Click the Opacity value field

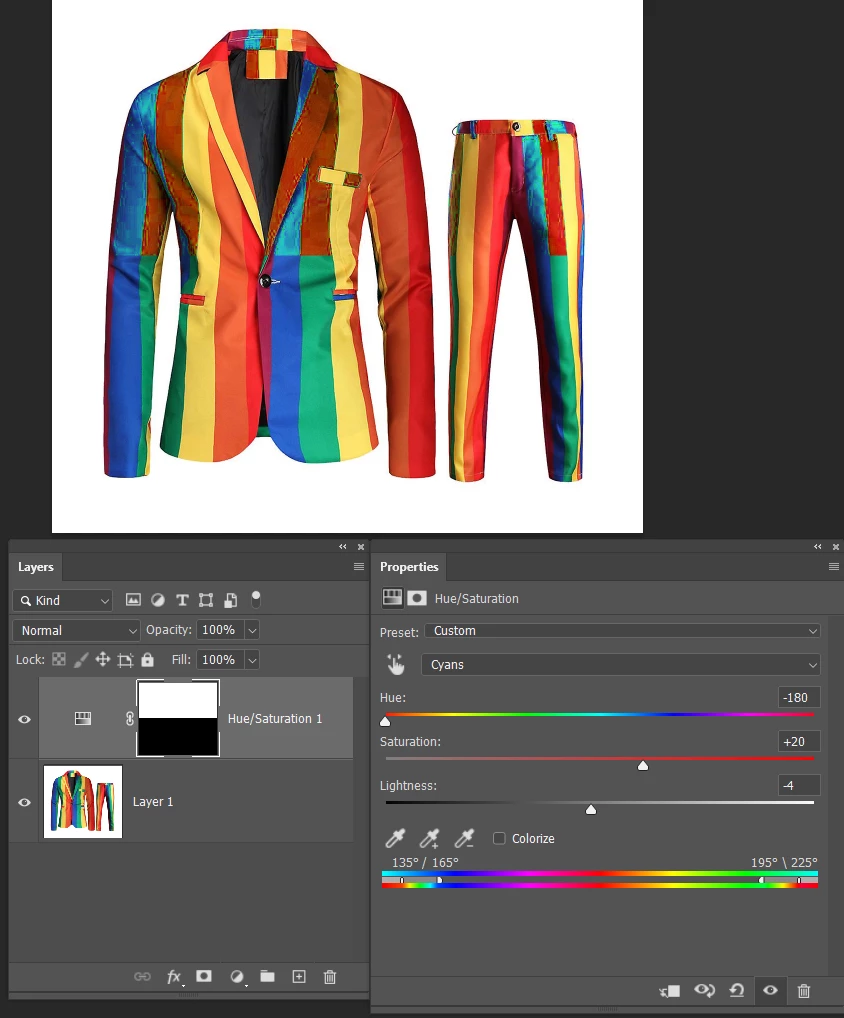(219, 630)
